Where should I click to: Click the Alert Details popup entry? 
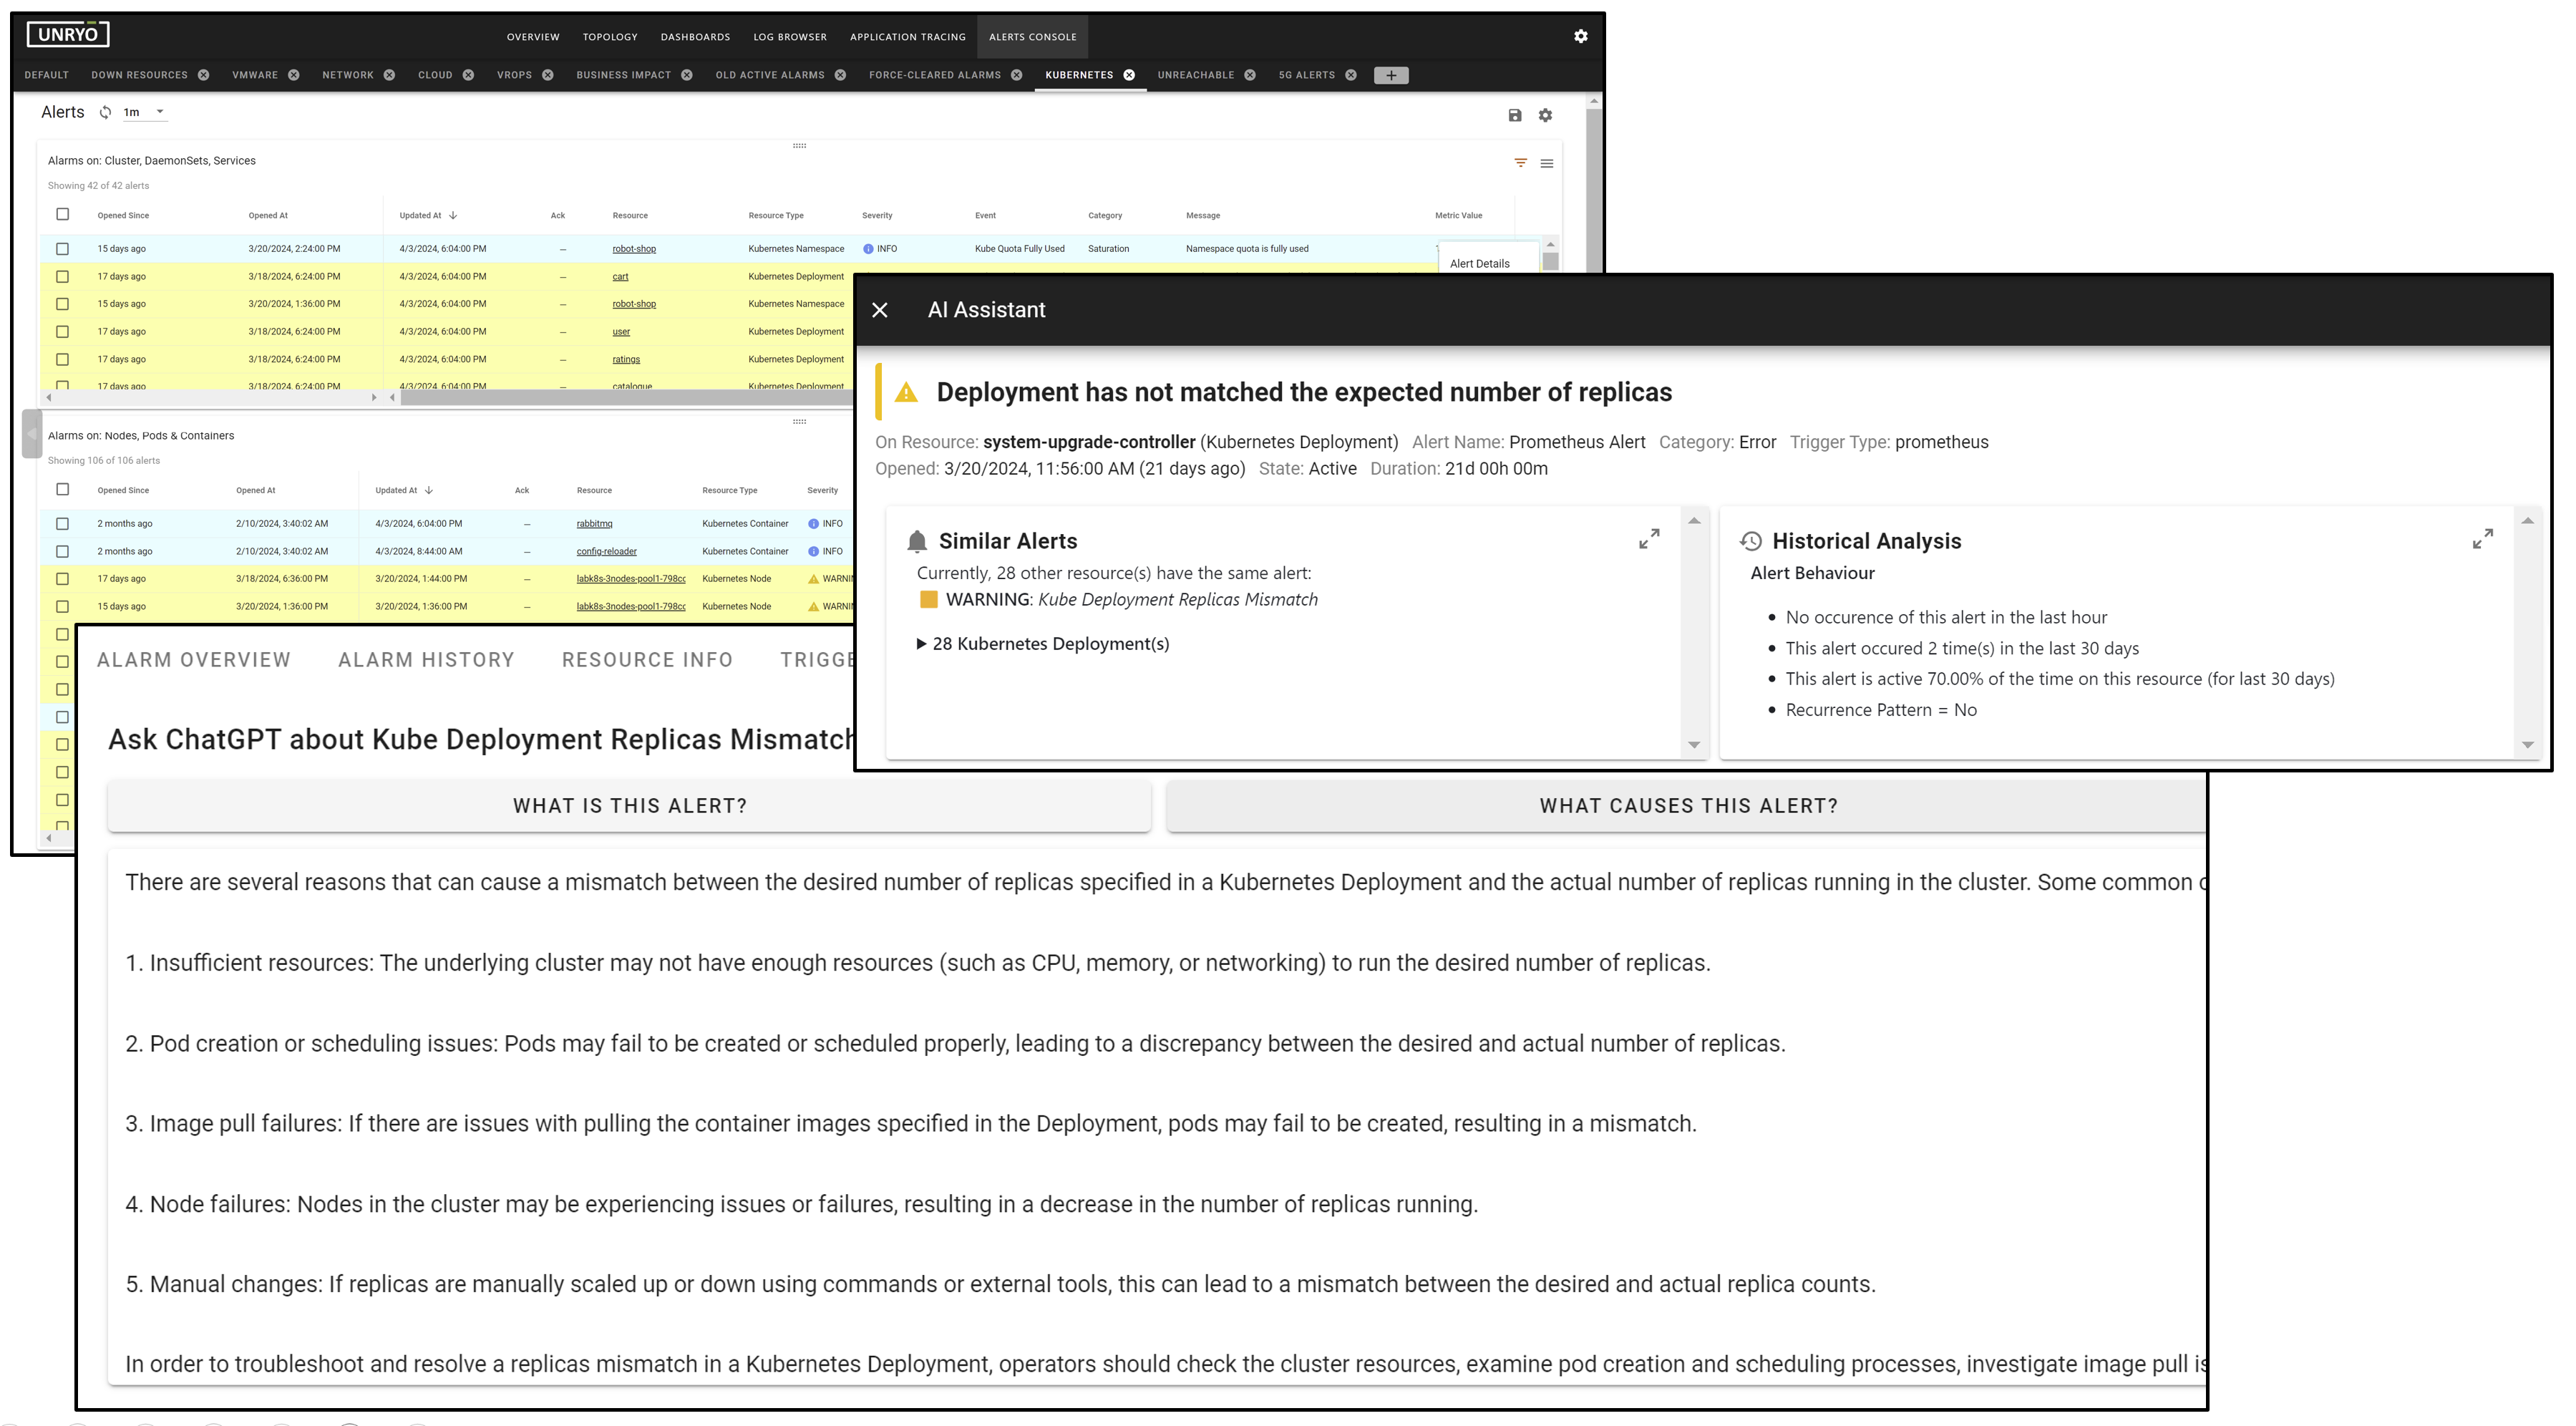(x=1479, y=264)
